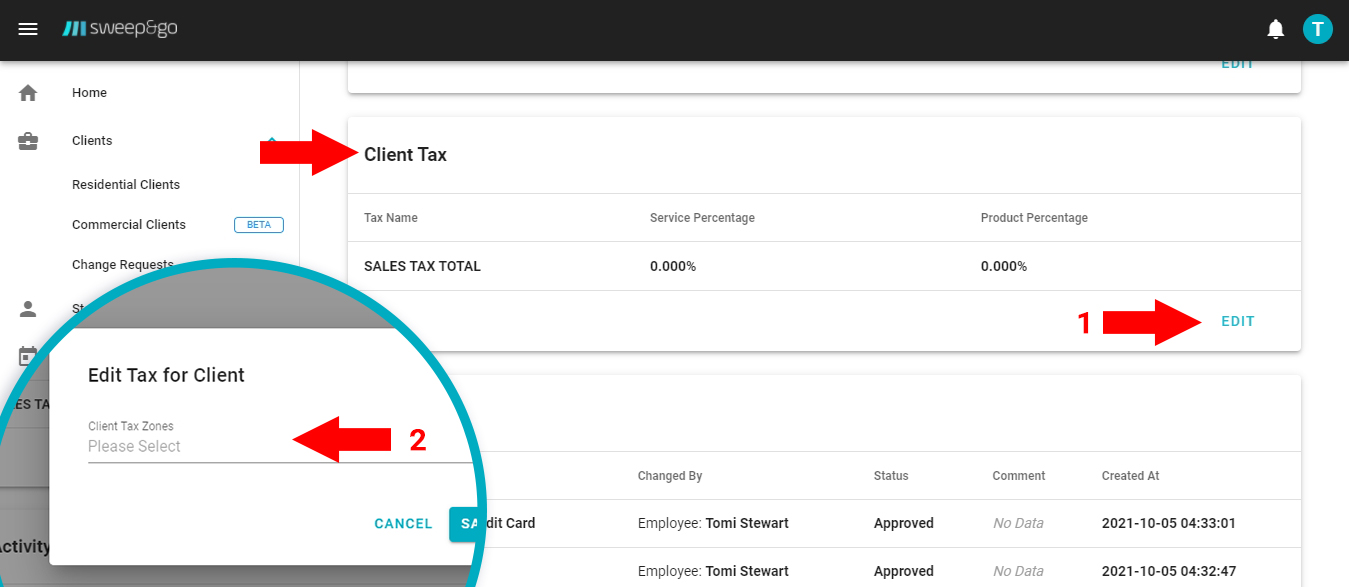Click the sweep&go logo
The height and width of the screenshot is (587, 1349).
tap(120, 28)
